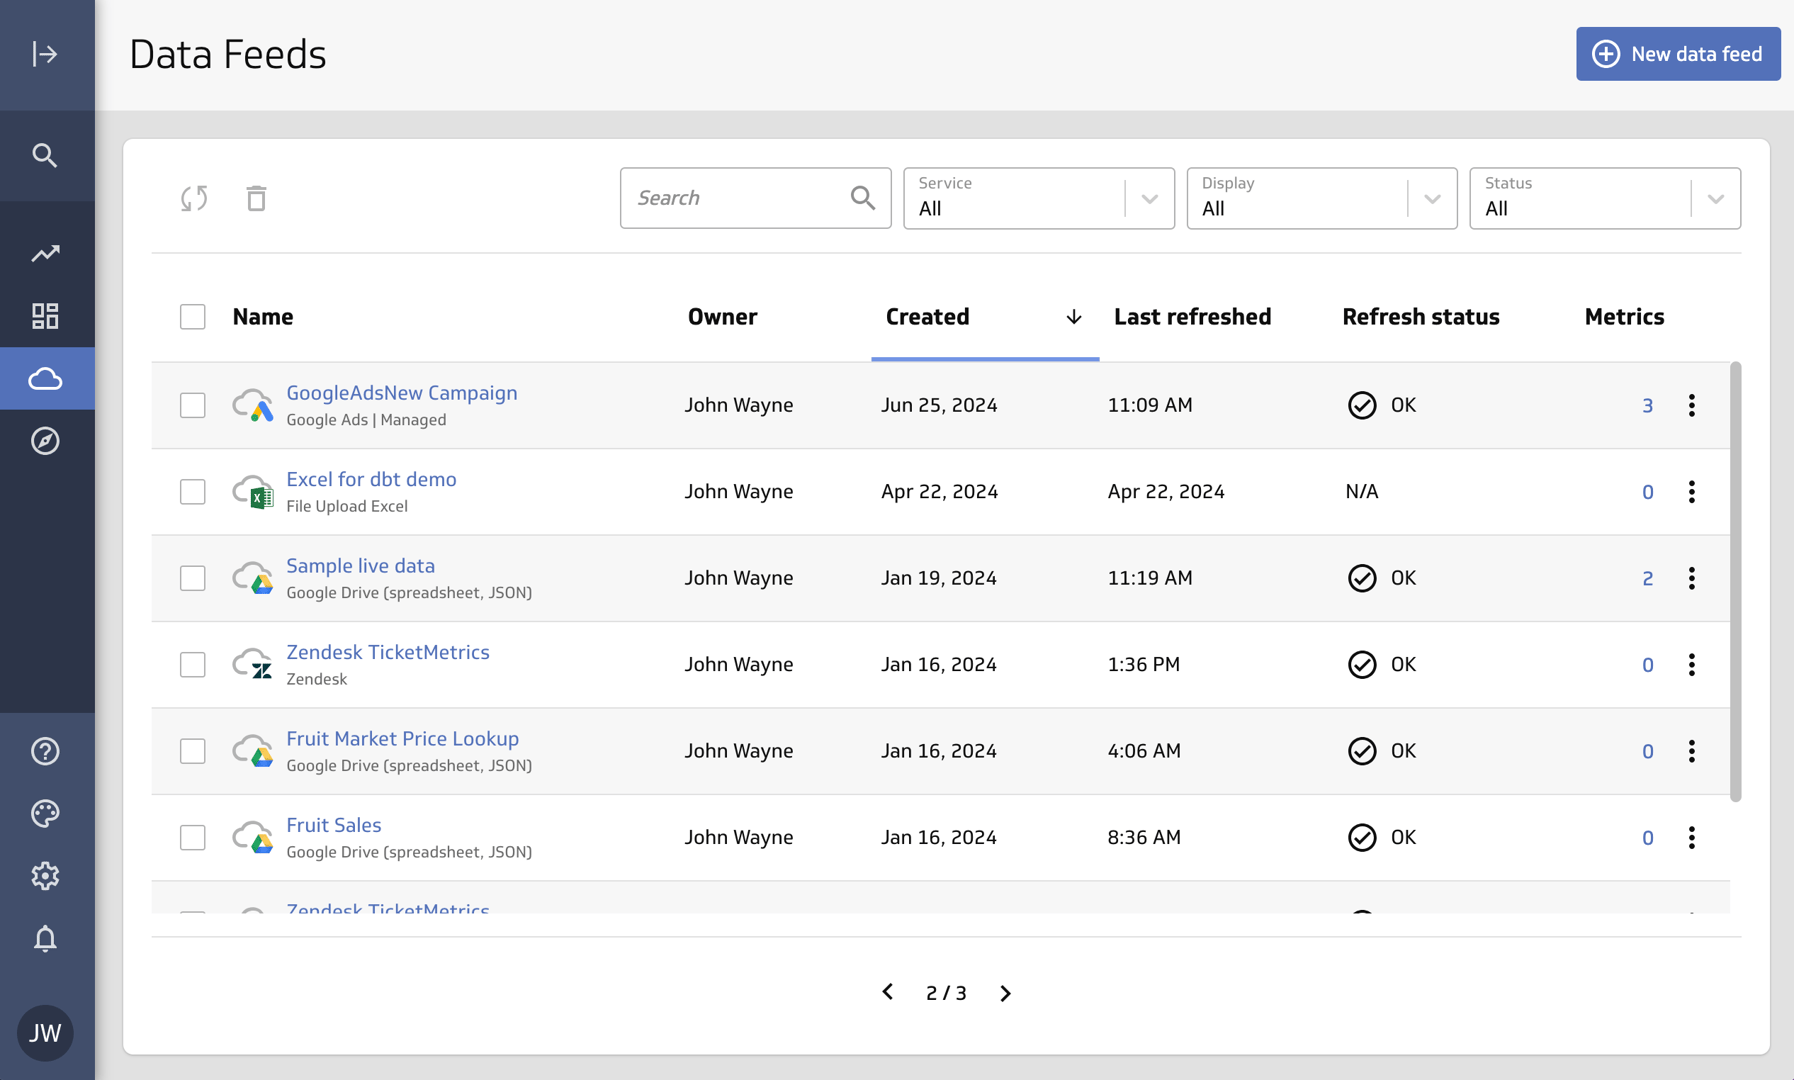Screen dimensions: 1794x1080
Task: Open the Service filter dropdown
Action: [1039, 198]
